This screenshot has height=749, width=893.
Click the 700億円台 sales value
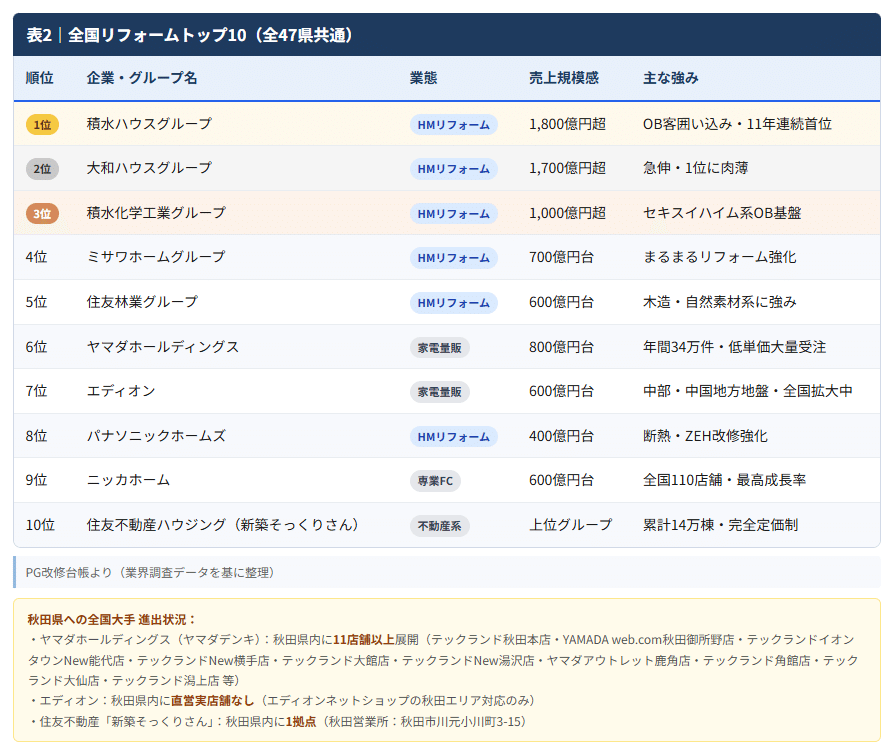click(x=562, y=257)
